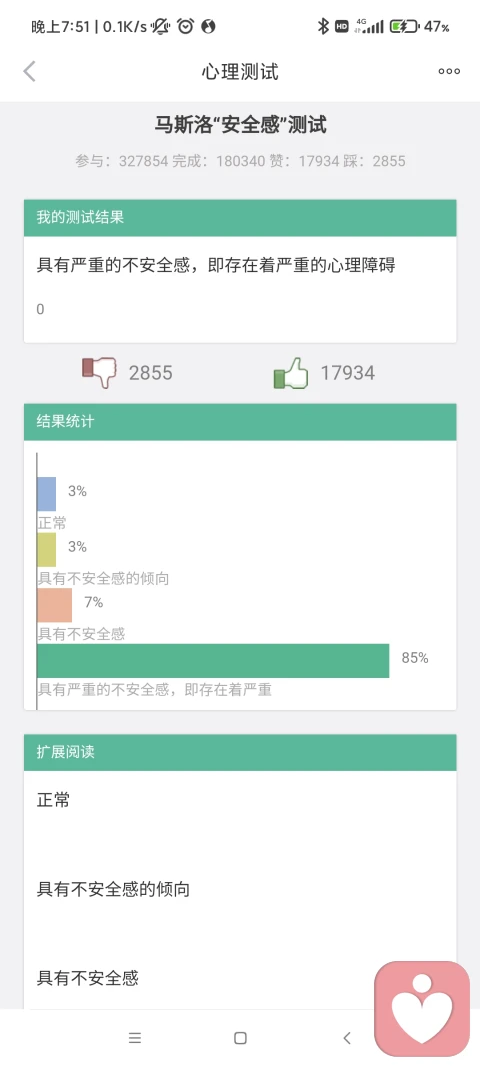Open the three-dot more options menu
Screen dimensions: 480x1067
(x=449, y=71)
